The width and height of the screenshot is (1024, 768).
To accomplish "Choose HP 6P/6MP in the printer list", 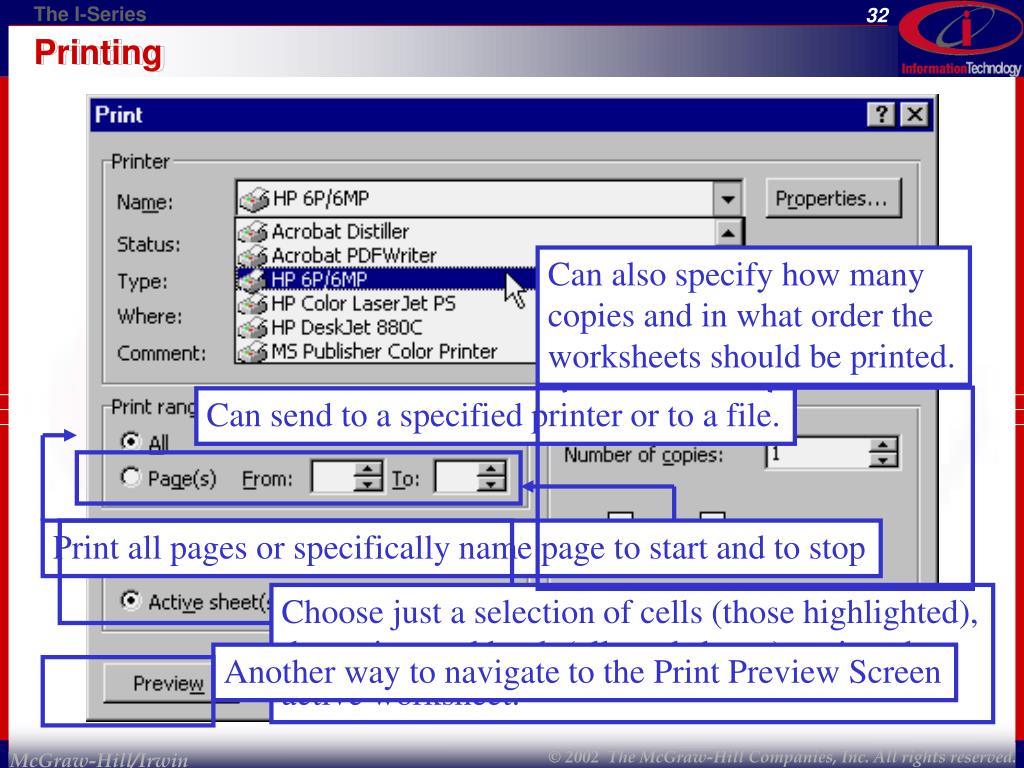I will coord(385,280).
